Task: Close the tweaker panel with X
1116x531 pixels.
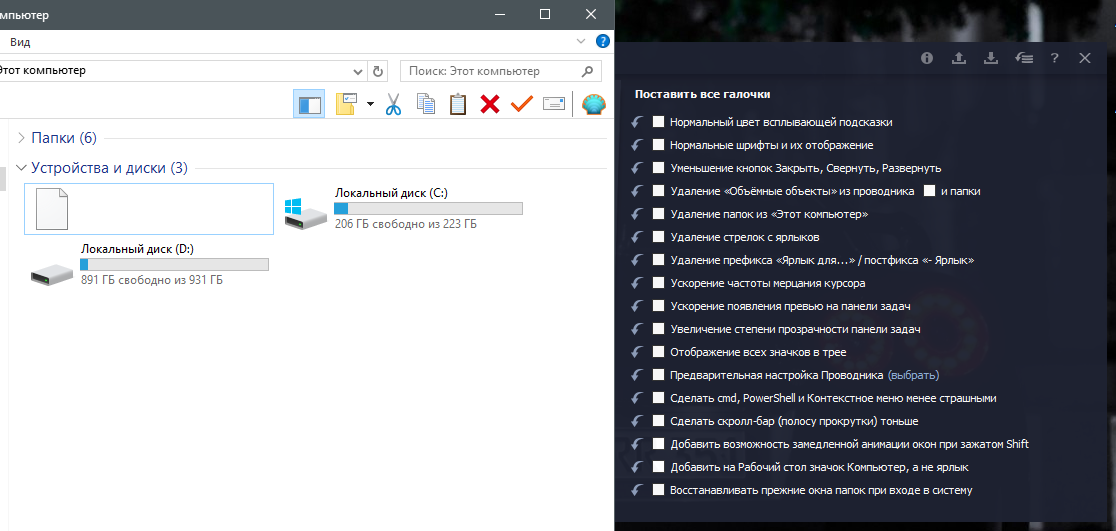Action: (1085, 58)
